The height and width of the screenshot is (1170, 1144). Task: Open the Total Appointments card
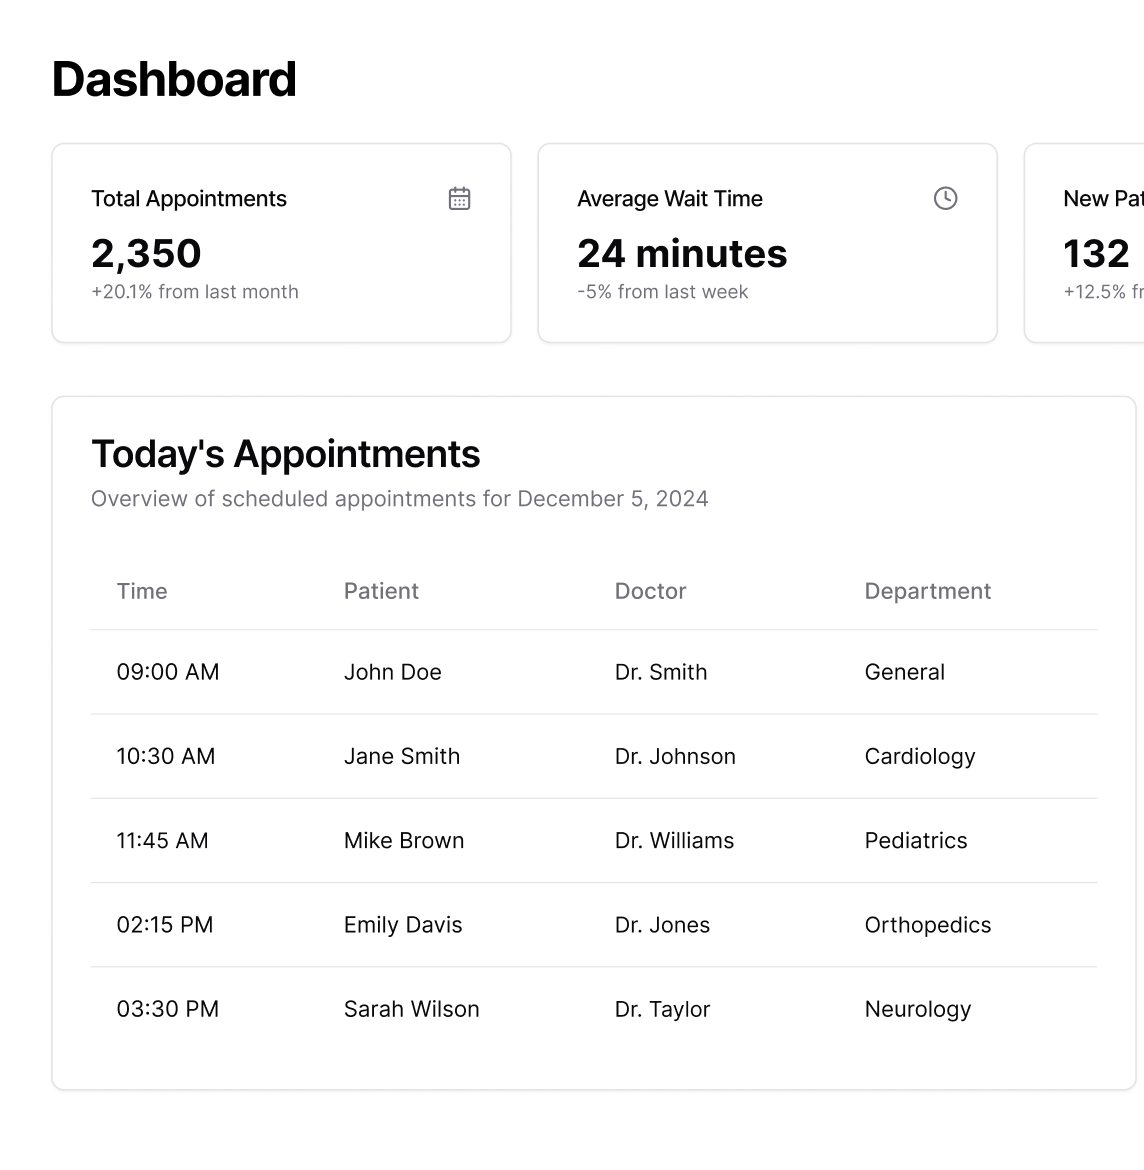[x=281, y=243]
